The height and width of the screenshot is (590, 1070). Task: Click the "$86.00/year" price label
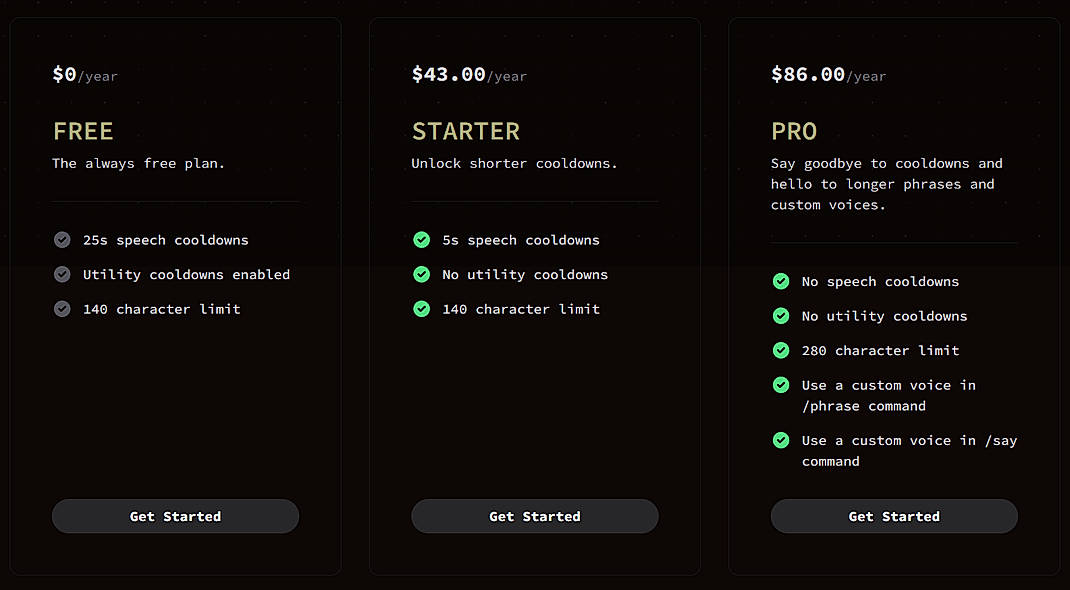[x=828, y=73]
